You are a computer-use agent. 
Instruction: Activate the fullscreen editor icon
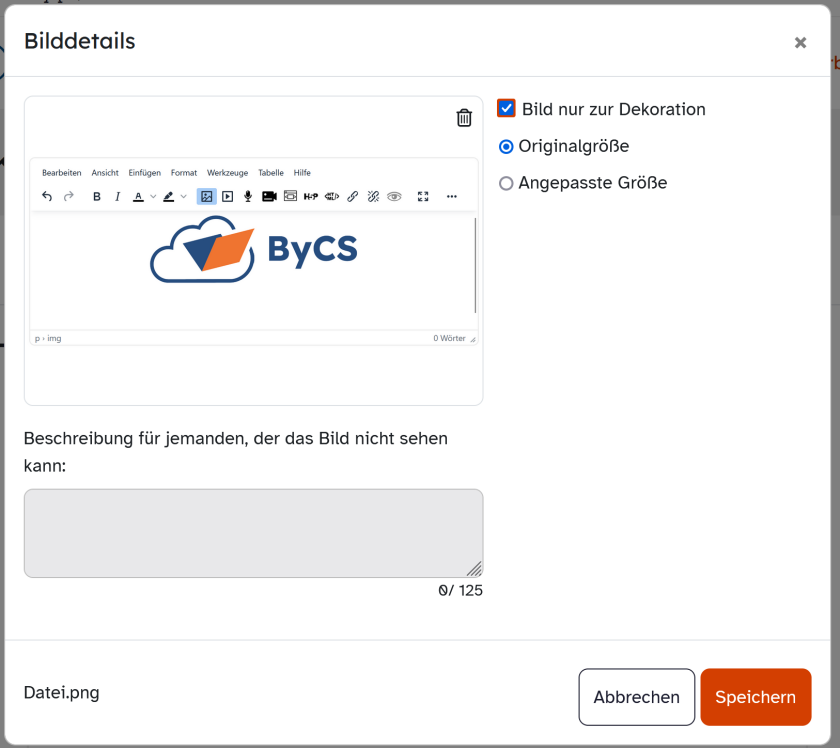[x=423, y=196]
